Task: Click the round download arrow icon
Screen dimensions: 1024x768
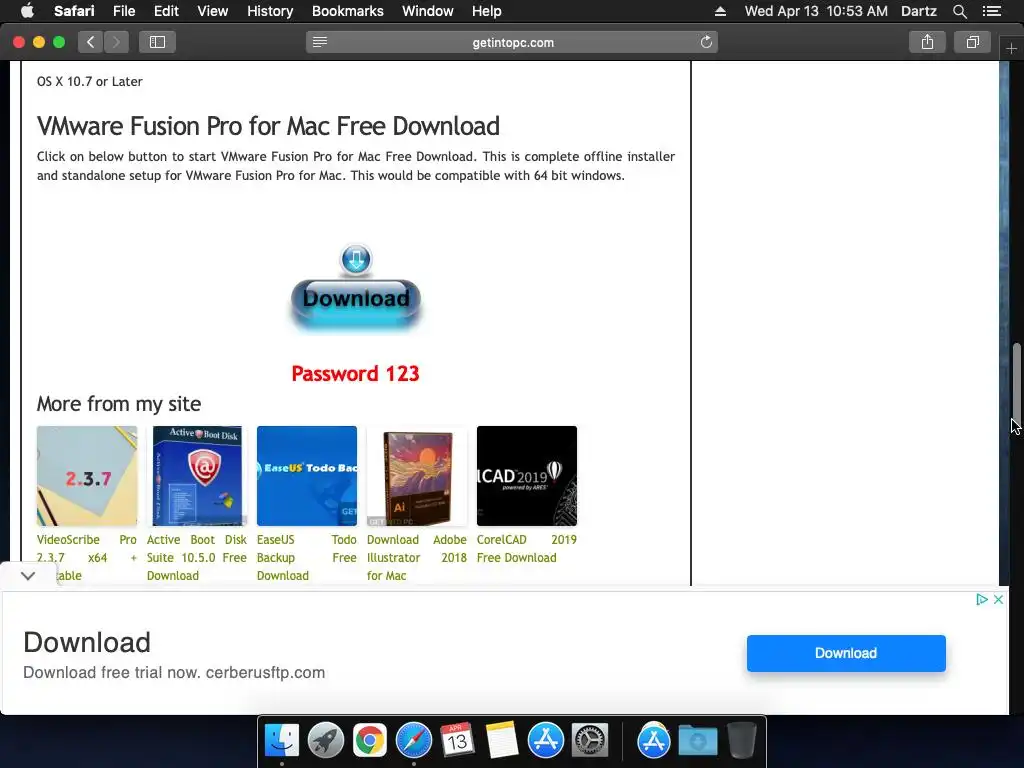Action: click(x=356, y=259)
